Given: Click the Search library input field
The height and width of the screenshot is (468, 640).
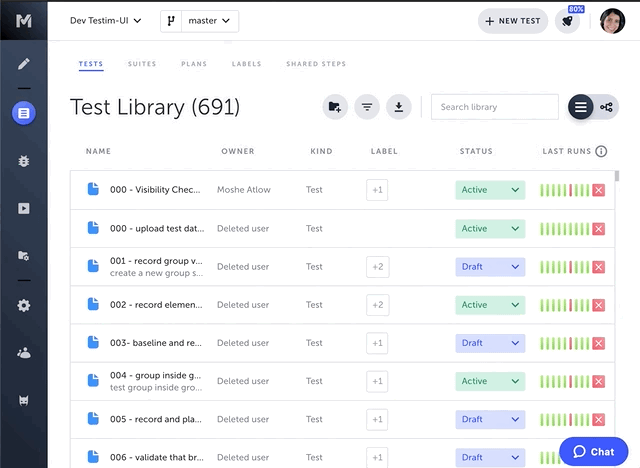Looking at the screenshot, I should click(x=495, y=107).
